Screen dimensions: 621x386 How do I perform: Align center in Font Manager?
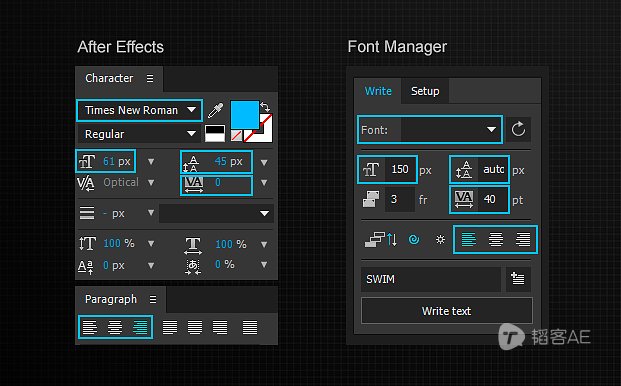496,240
